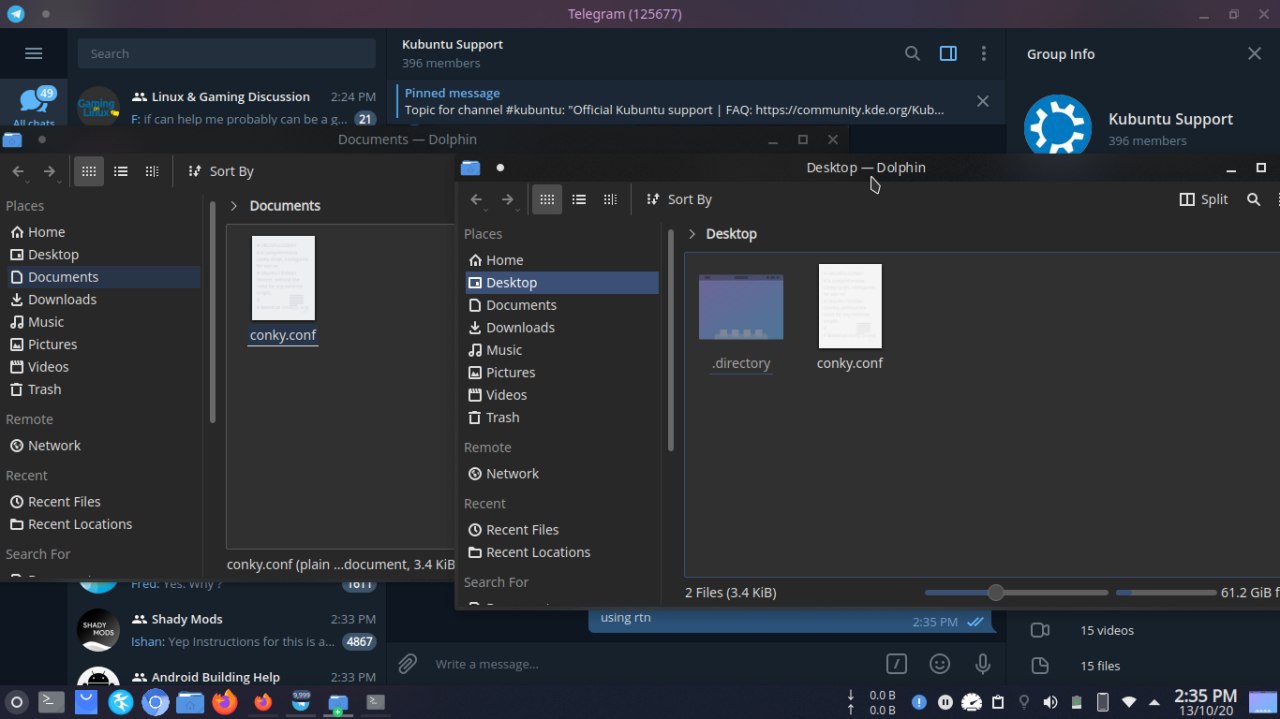Go back in the Documents Dolphin window

[18, 172]
